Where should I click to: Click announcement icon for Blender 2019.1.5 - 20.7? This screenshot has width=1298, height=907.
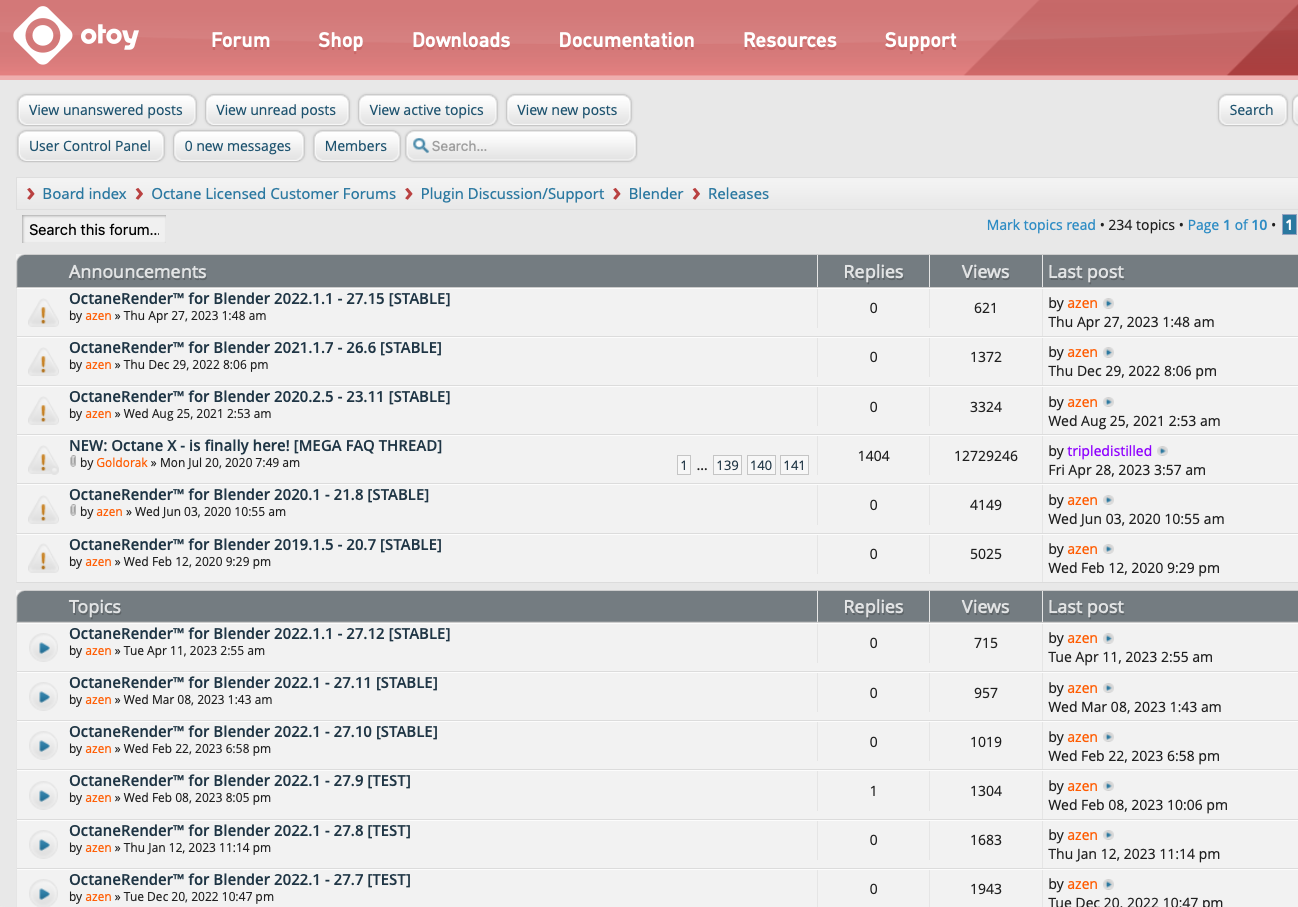[42, 559]
